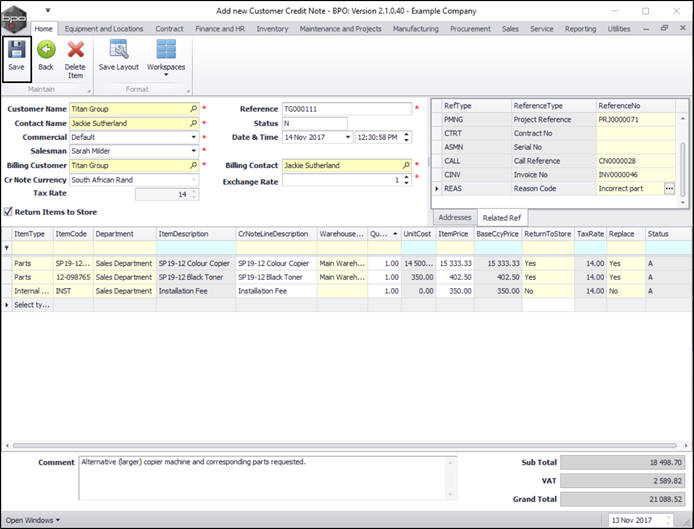Open Billing Customer lookup magnifier
The height and width of the screenshot is (529, 694).
click(193, 165)
